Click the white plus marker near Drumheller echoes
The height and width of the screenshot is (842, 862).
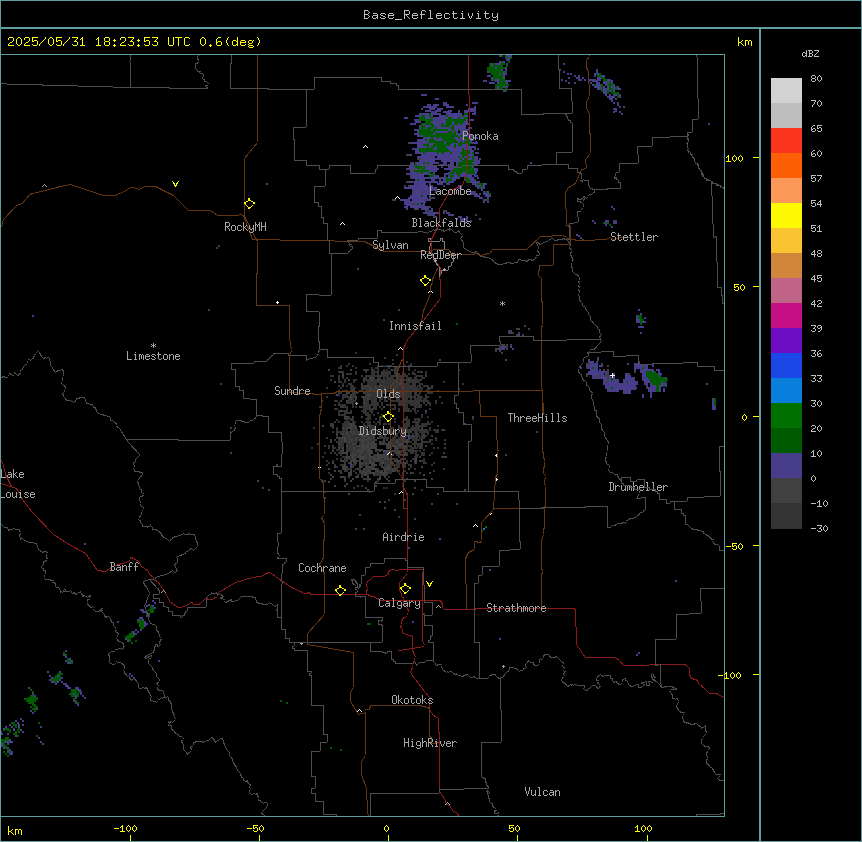pos(612,375)
